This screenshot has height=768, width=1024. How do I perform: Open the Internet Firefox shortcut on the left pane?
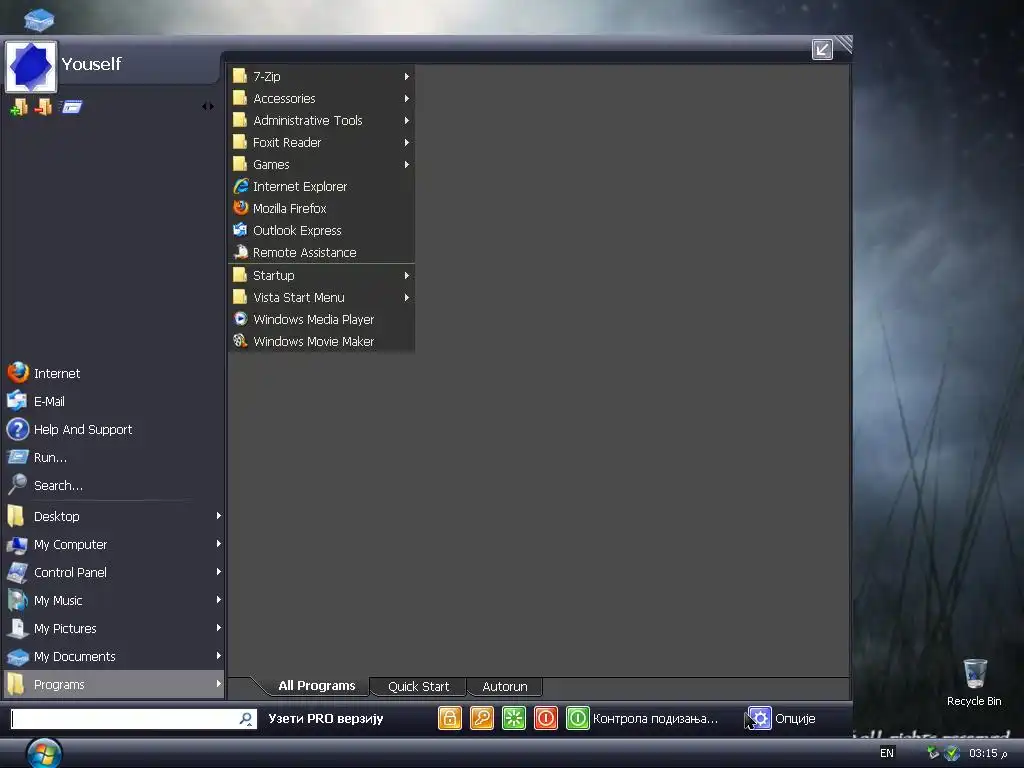point(114,373)
